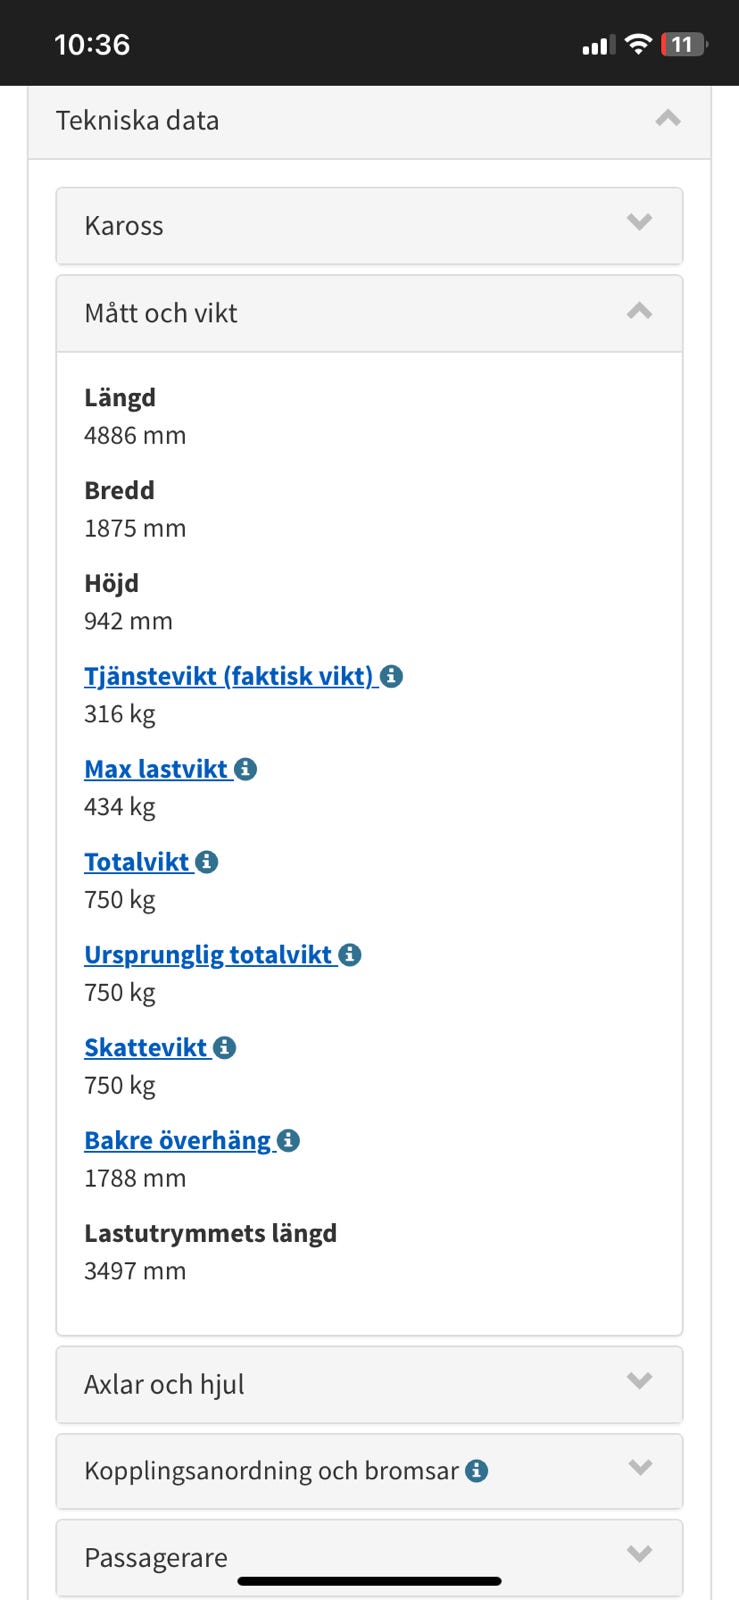Tap the Max lastvikt info icon
Viewport: 739px width, 1600px height.
pos(246,769)
